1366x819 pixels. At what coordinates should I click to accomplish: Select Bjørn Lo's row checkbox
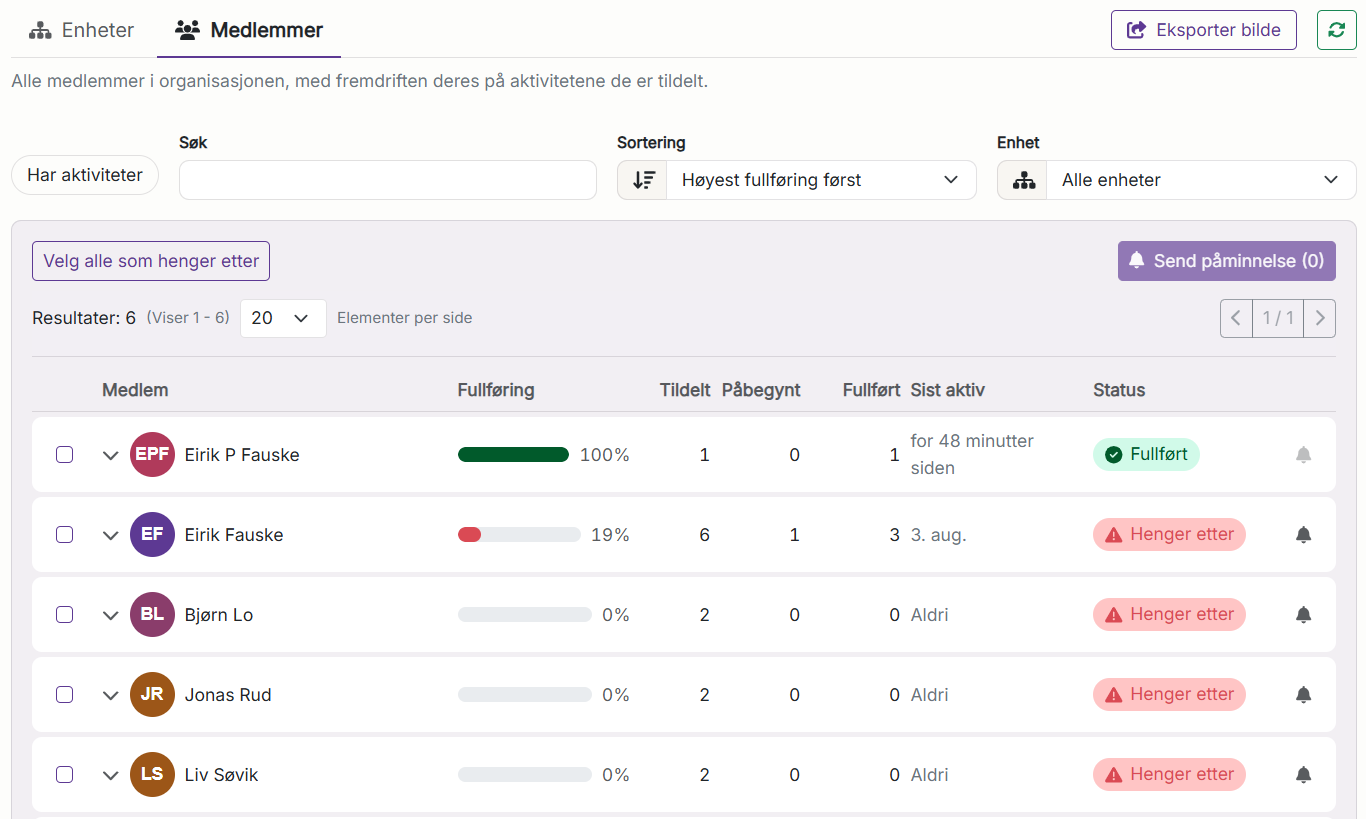coord(64,615)
